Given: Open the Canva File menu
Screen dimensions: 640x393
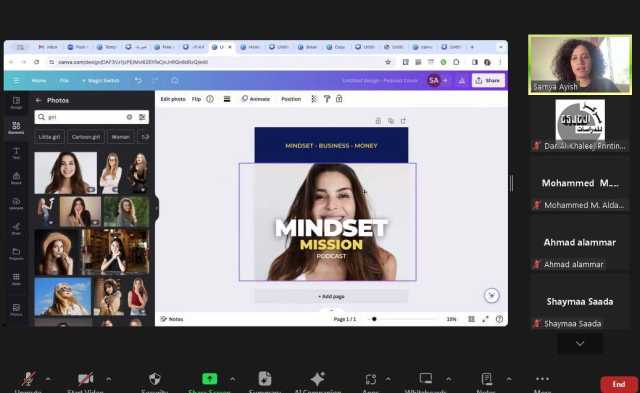Looking at the screenshot, I should (x=64, y=80).
